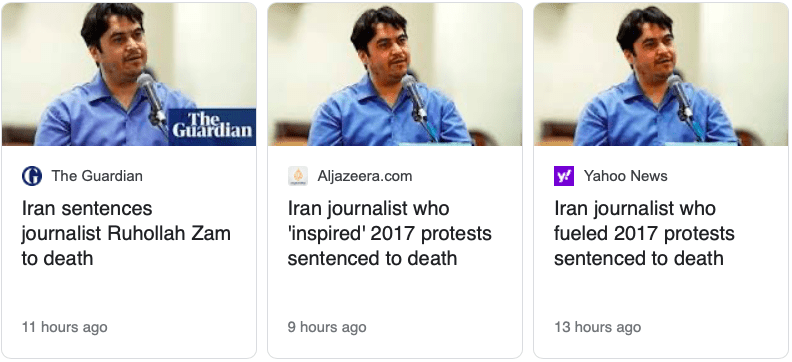Click the purple Yahoo News icon
The height and width of the screenshot is (362, 792).
coord(564,176)
